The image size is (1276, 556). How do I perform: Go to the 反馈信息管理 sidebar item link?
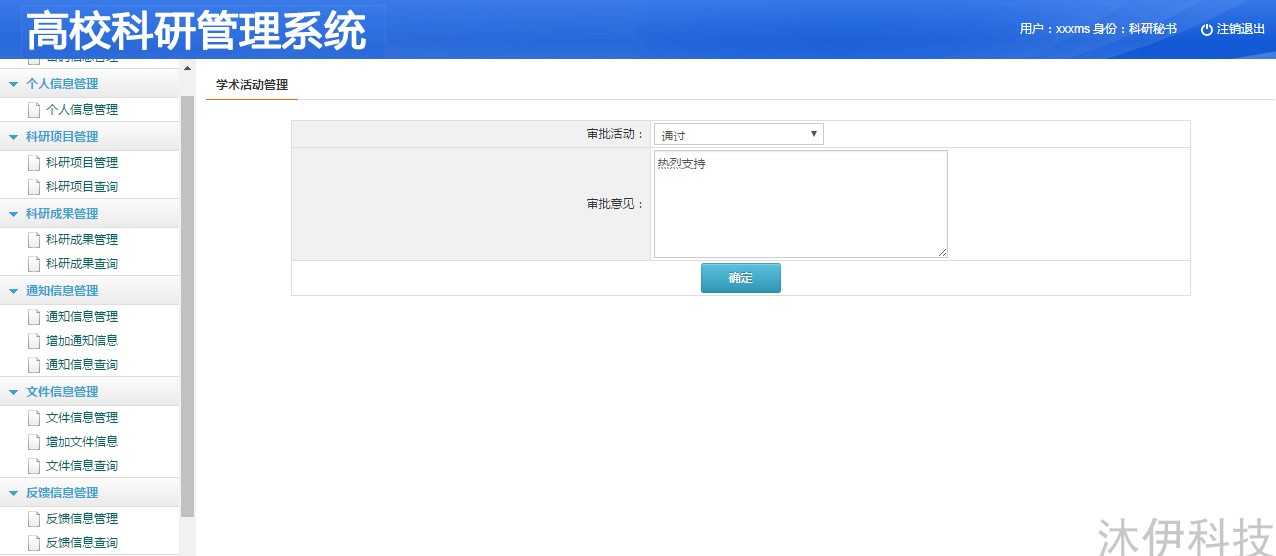pyautogui.click(x=82, y=519)
